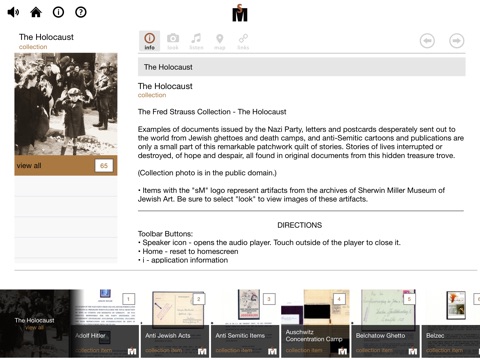Open the help question mark icon

click(81, 12)
